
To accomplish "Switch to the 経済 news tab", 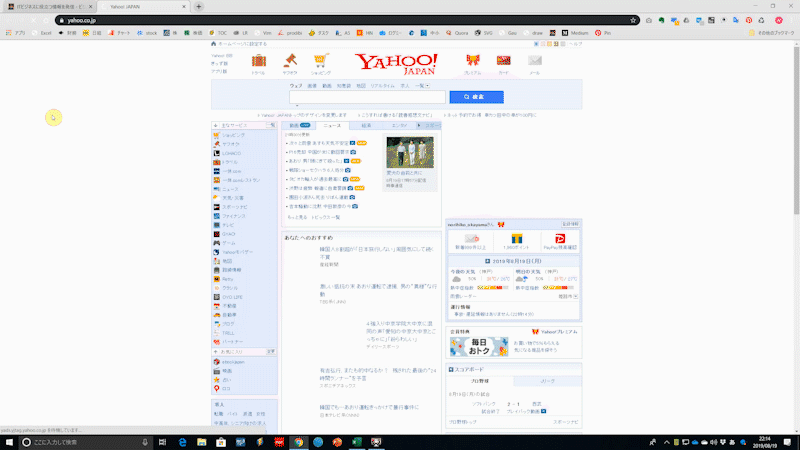I will [x=366, y=126].
